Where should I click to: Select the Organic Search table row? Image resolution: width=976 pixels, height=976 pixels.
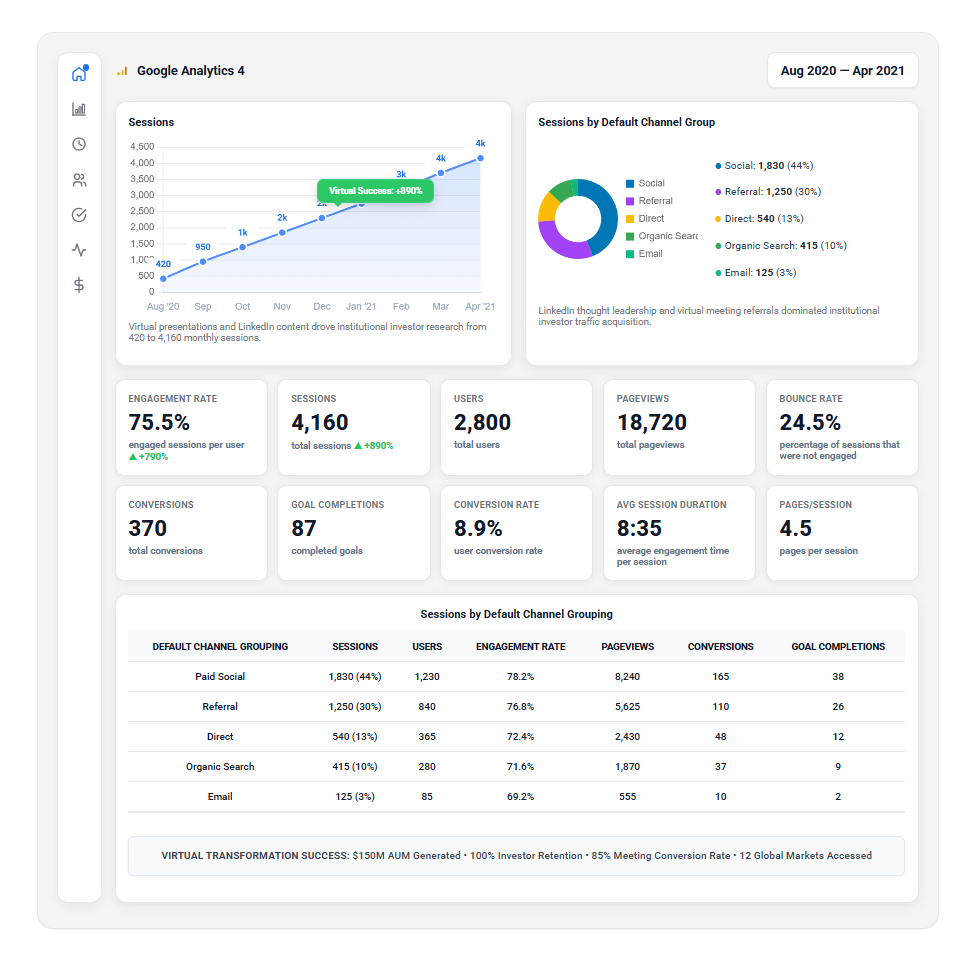220,767
